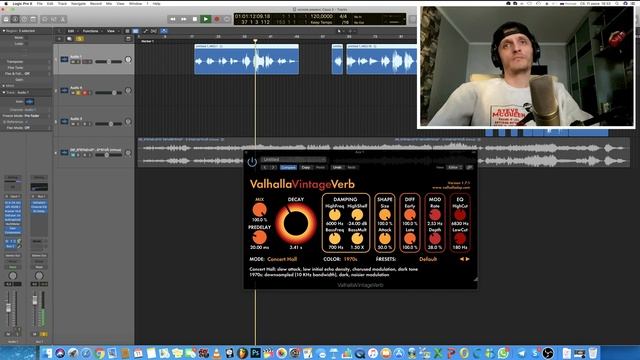Screen dimensions: 640x360
Task: Toggle the Inspector icon in control bar
Action: (15, 19)
